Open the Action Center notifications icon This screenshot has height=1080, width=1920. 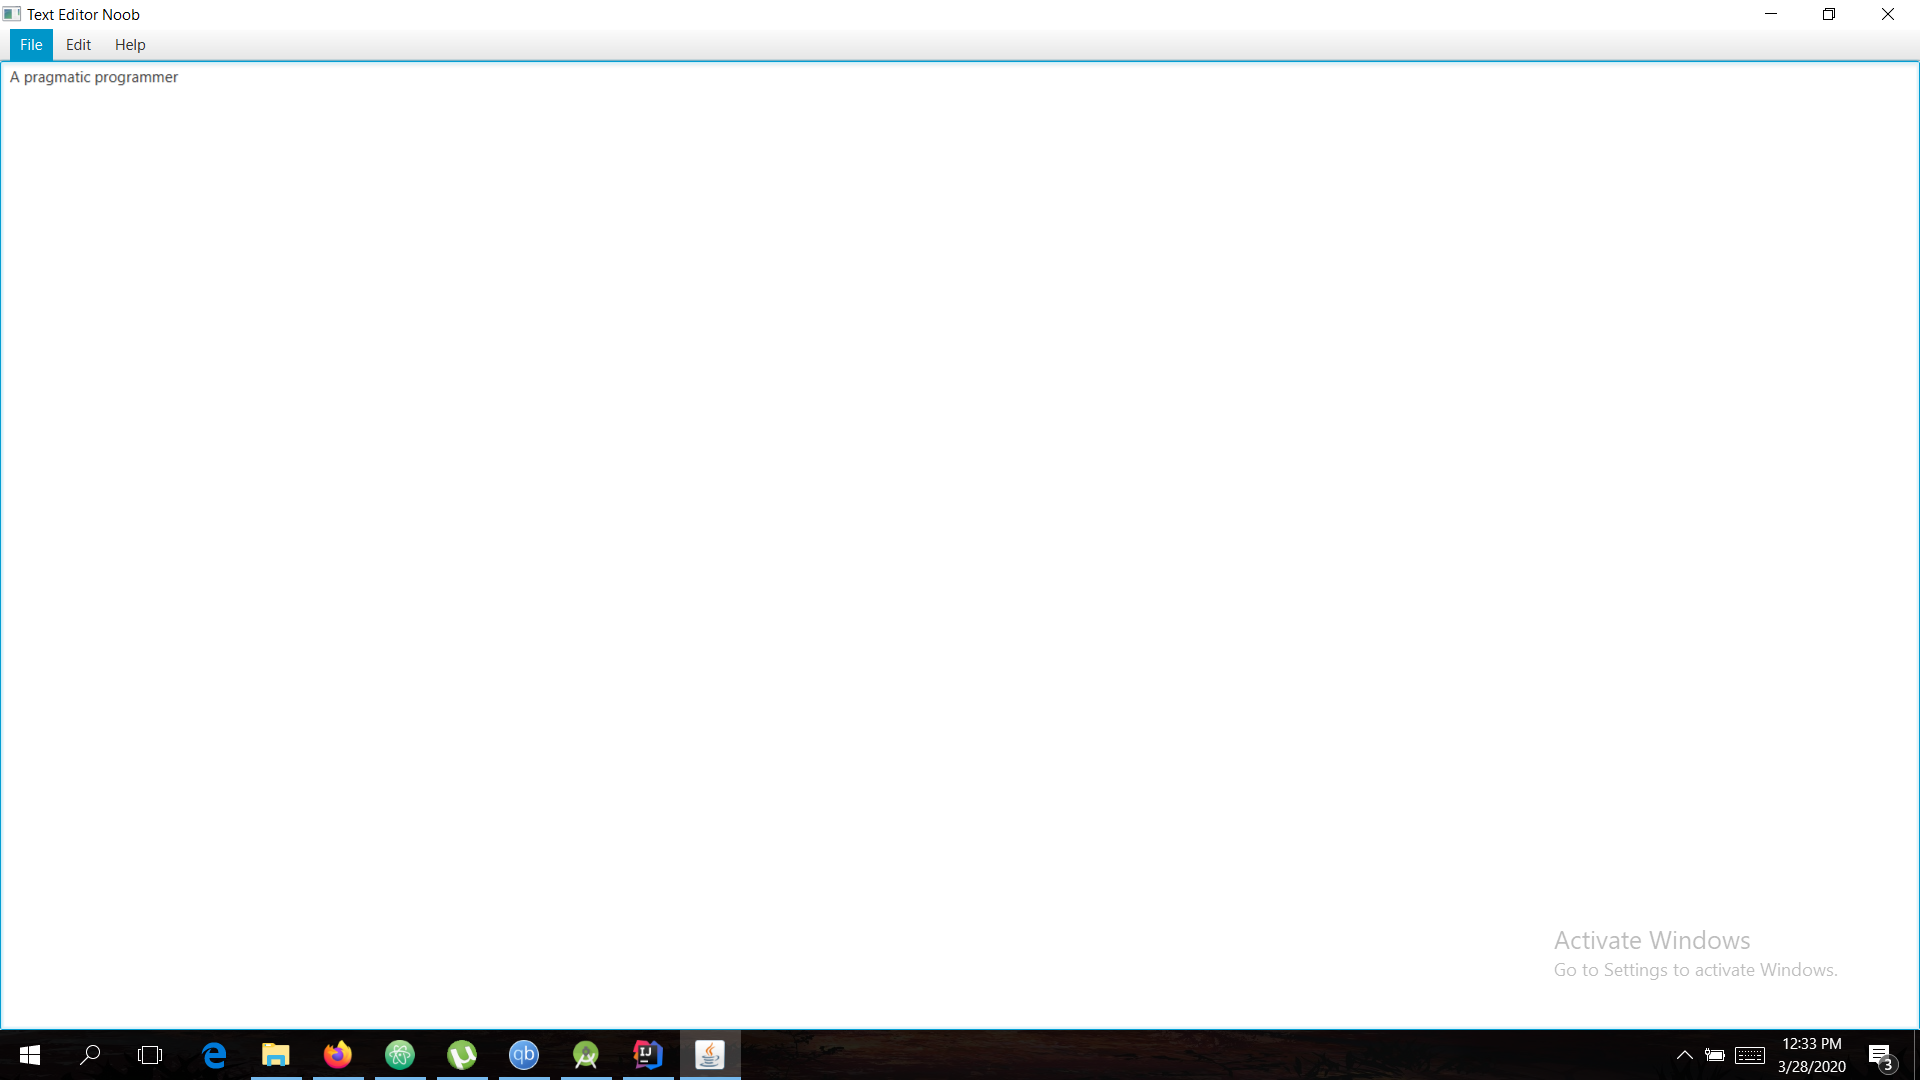(1880, 1055)
